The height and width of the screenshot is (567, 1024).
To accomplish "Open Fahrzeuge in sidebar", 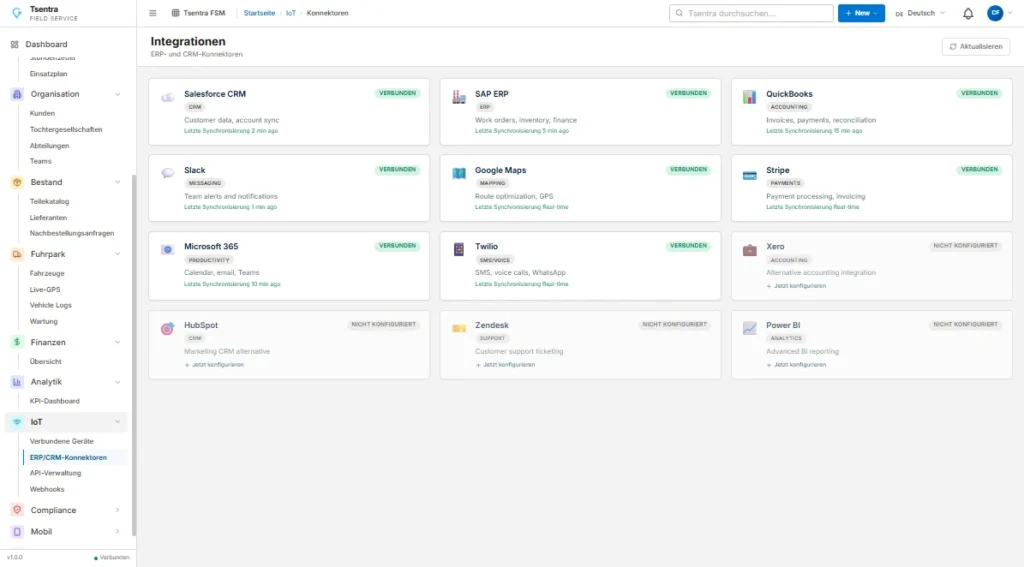I will point(47,274).
